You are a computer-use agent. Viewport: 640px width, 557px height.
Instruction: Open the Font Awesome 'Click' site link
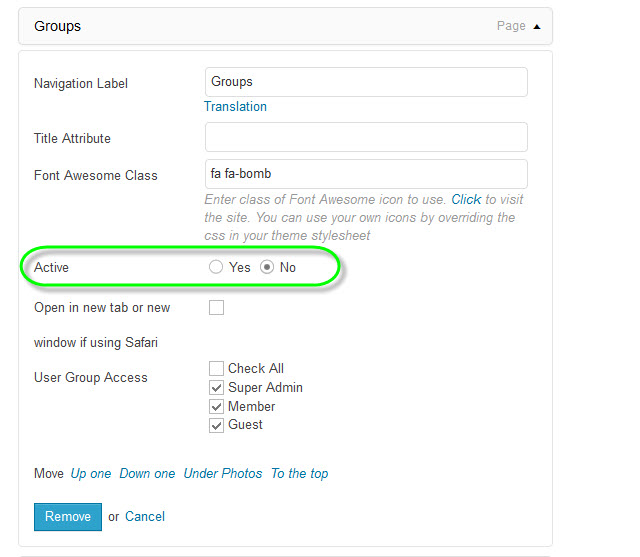[466, 199]
